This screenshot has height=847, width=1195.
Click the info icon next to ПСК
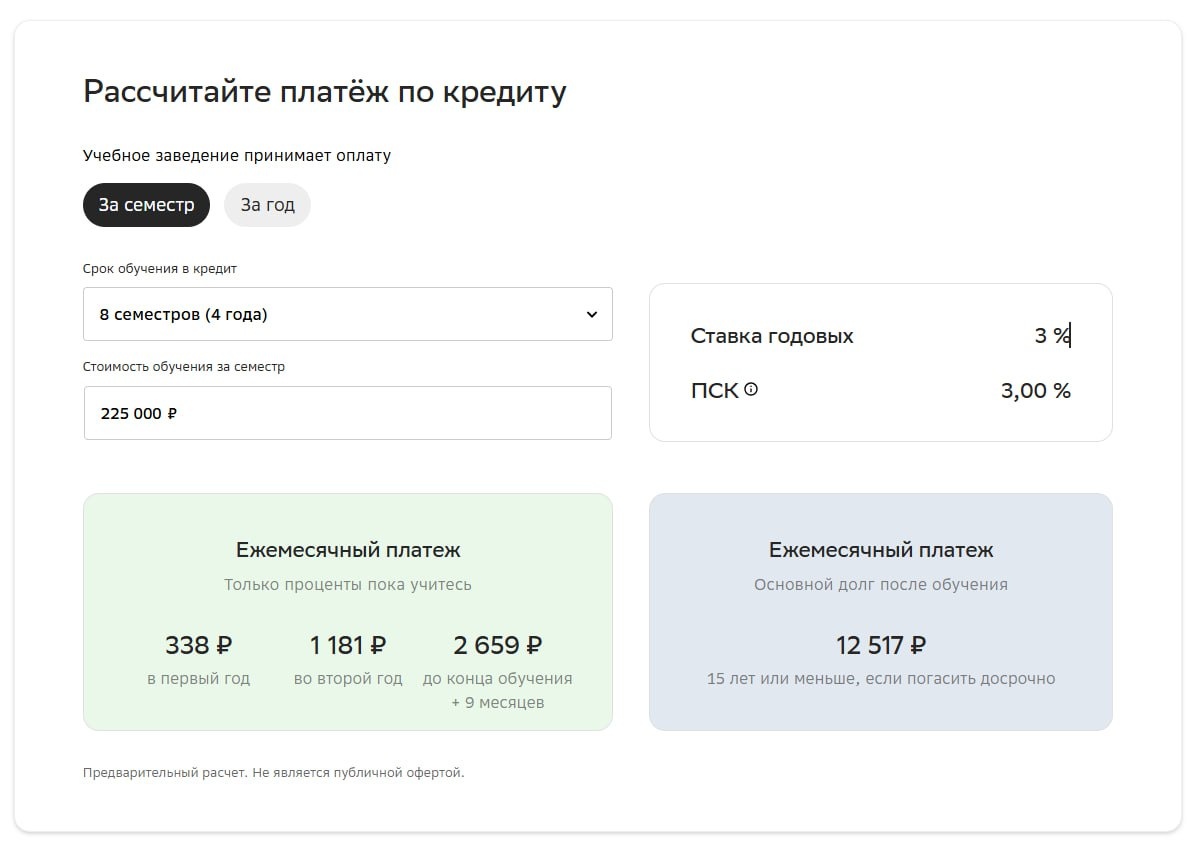pos(751,390)
